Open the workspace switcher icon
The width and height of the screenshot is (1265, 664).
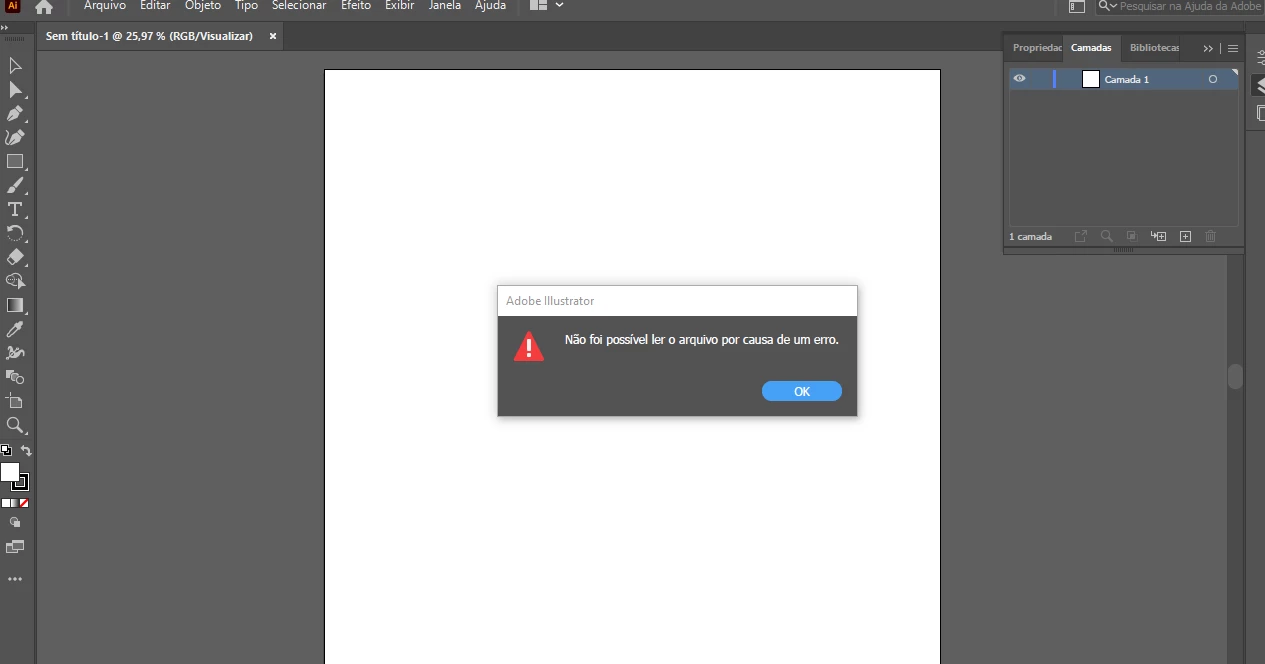[x=1077, y=6]
